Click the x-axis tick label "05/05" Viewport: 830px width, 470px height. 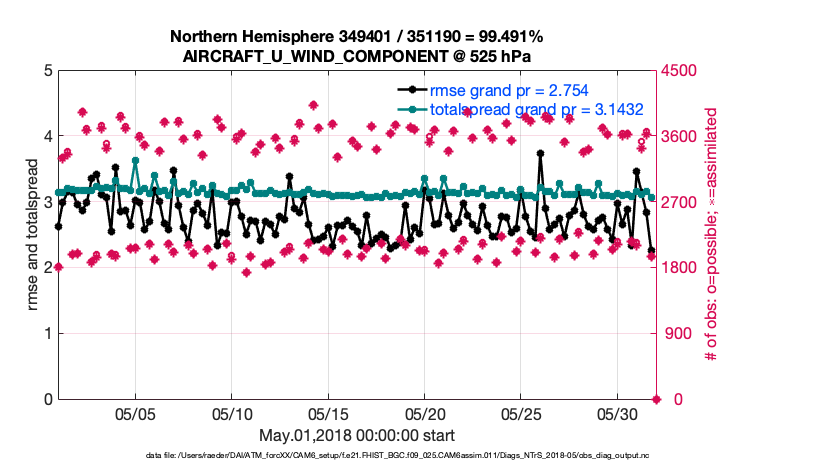tap(135, 414)
